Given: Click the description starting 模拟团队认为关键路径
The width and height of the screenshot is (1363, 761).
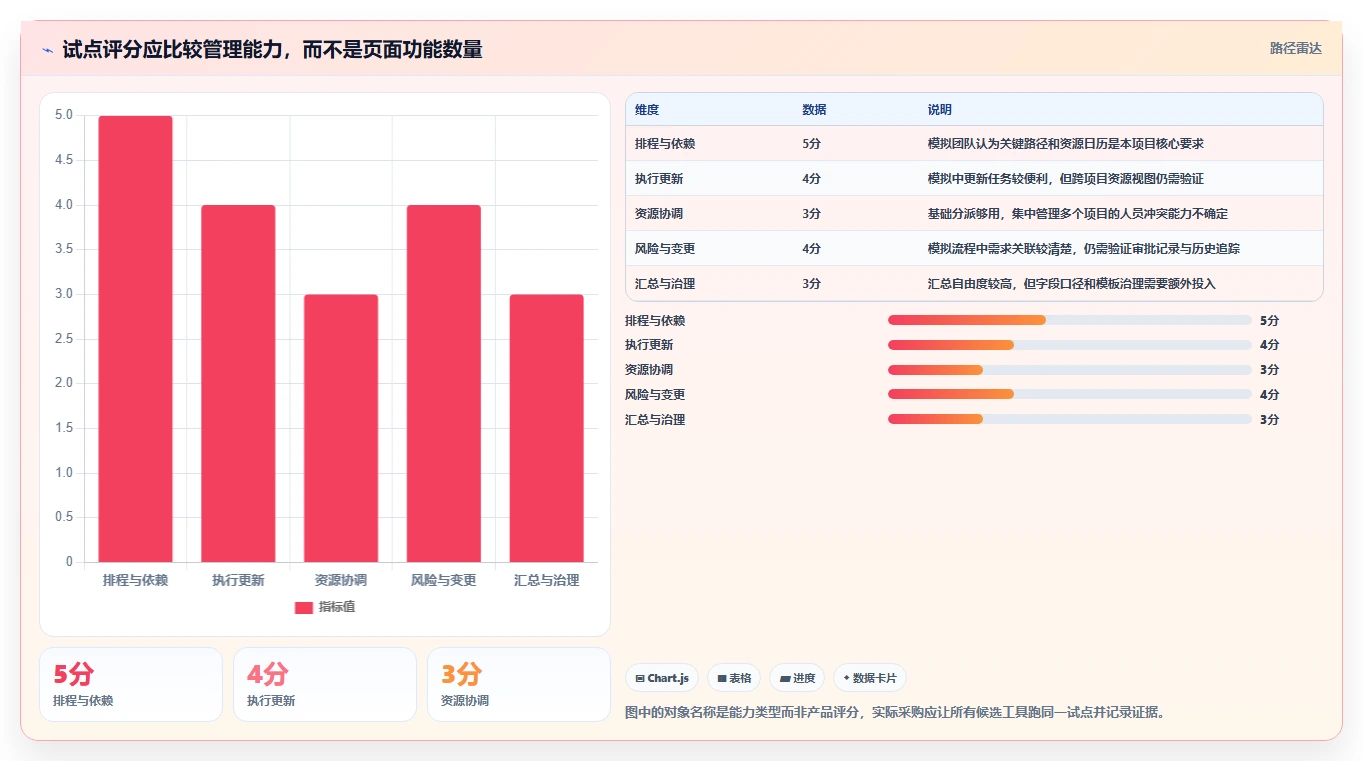Looking at the screenshot, I should pos(1066,144).
